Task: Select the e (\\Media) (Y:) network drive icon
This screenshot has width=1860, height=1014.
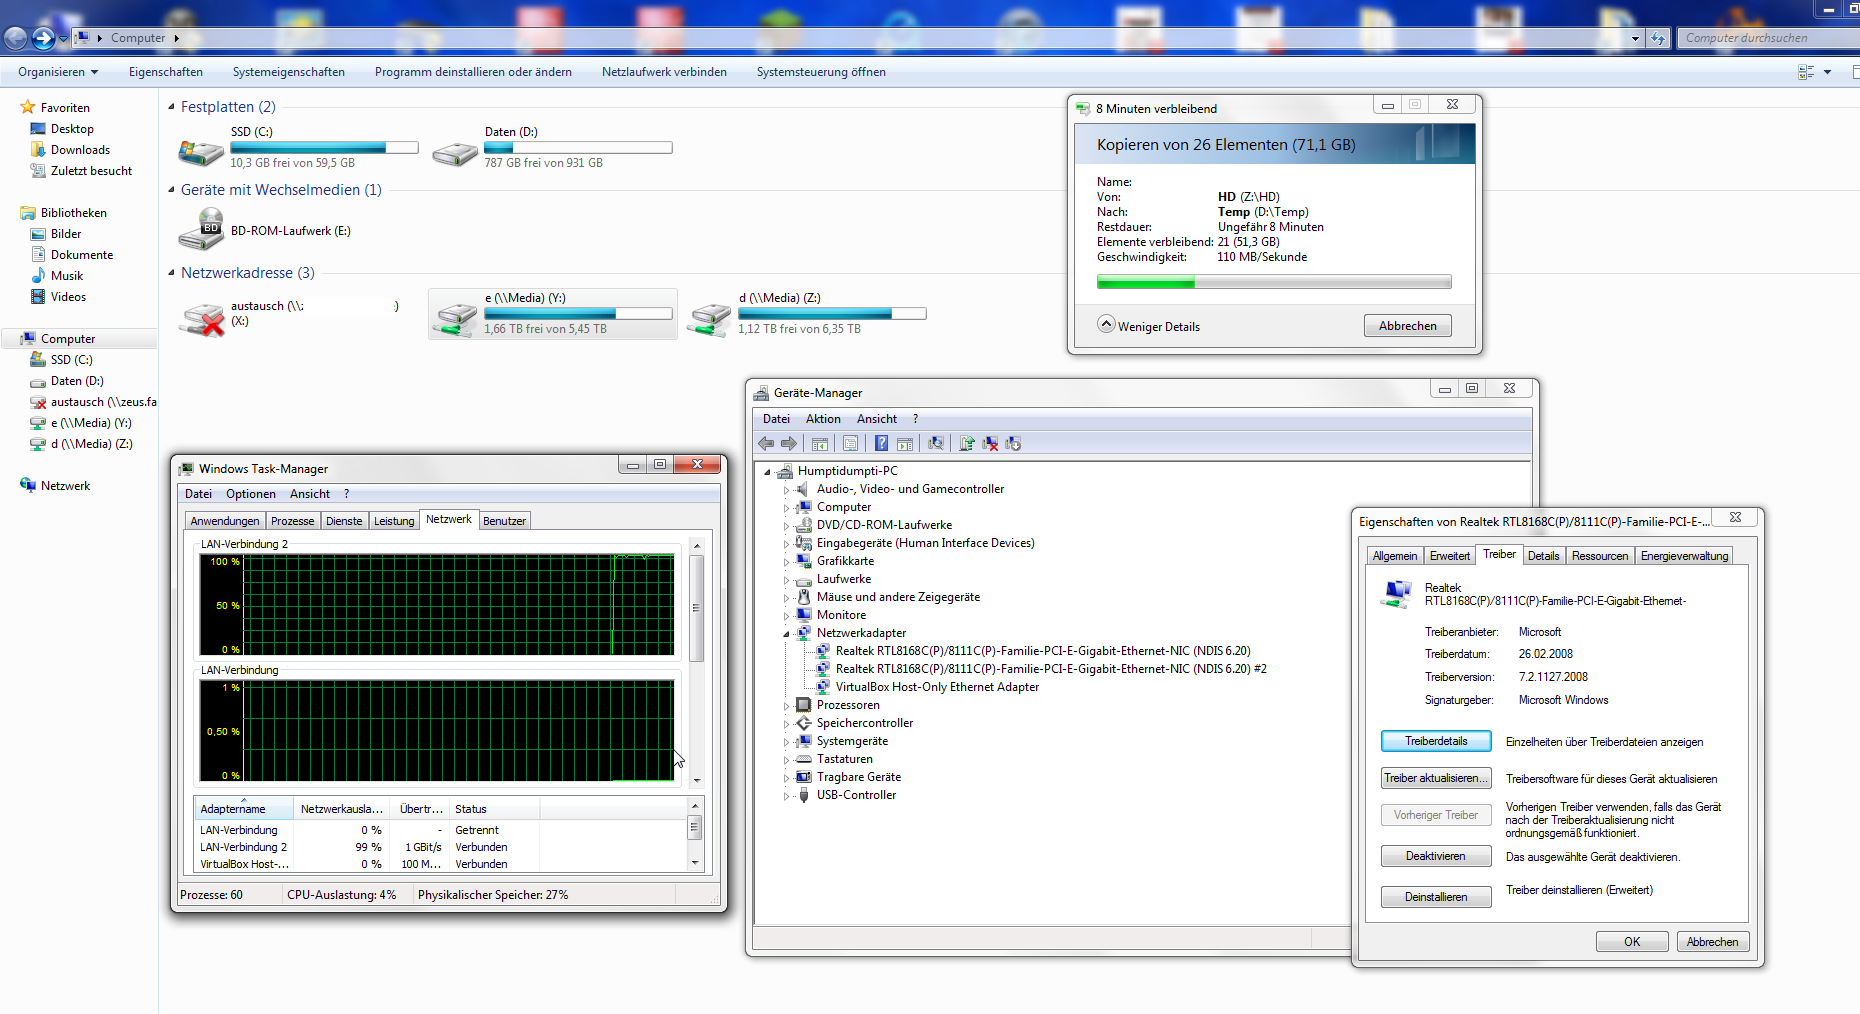Action: 455,319
